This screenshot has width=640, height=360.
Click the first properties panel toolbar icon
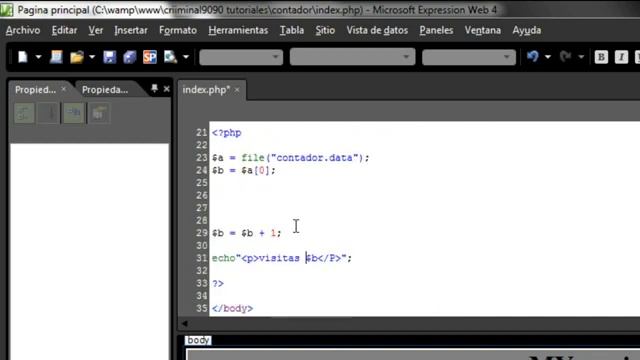click(x=24, y=113)
